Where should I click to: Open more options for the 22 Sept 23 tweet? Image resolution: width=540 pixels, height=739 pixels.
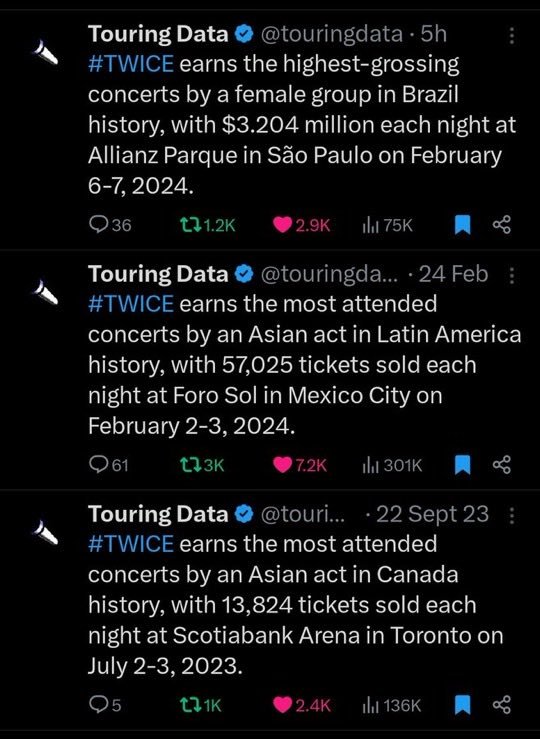(512, 515)
